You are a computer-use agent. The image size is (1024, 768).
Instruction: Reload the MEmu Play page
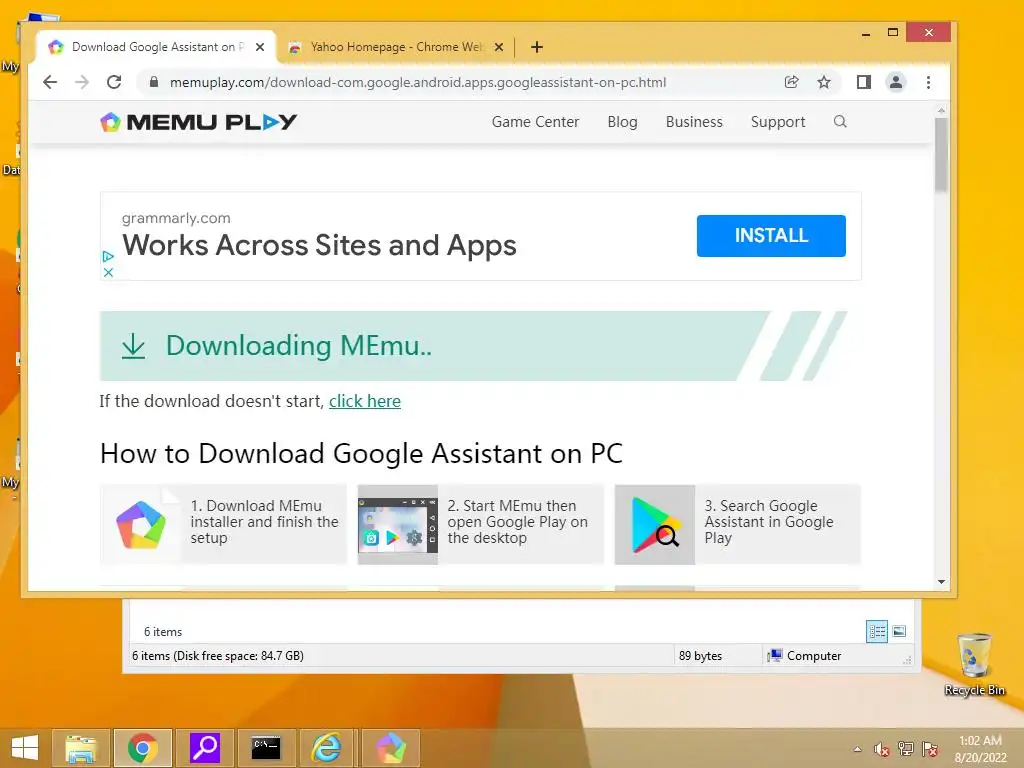click(114, 82)
